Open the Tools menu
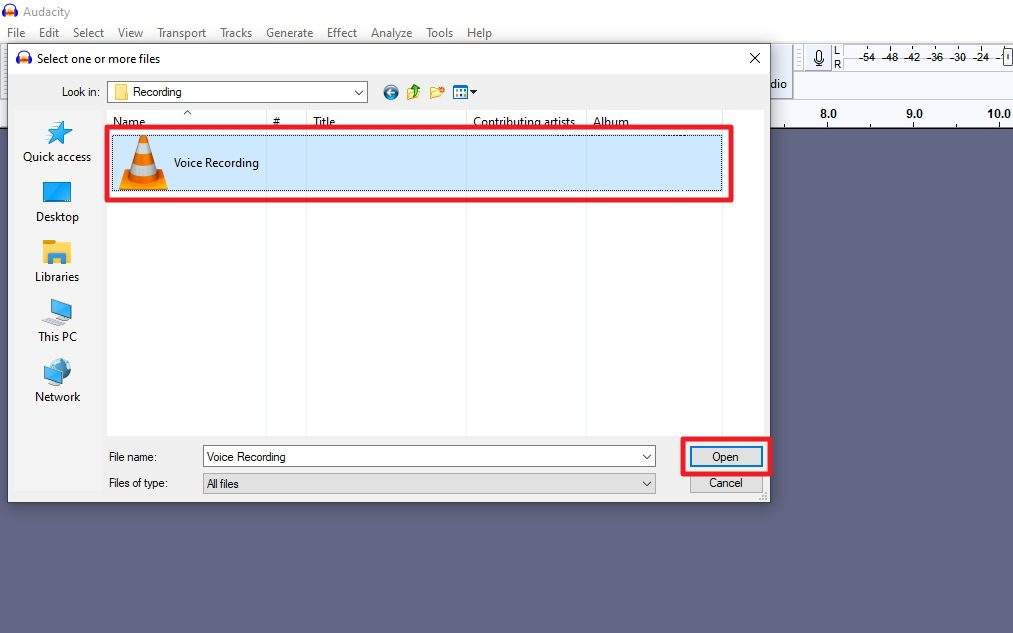Screen dimensions: 1013x633 [439, 33]
